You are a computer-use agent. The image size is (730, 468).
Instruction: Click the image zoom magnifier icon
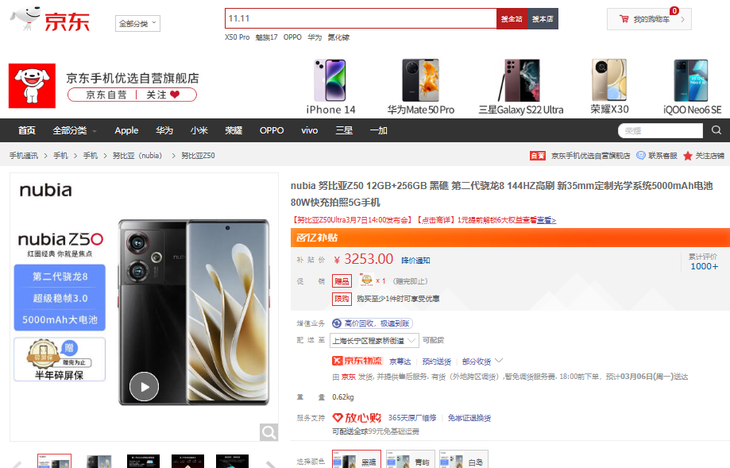(269, 432)
